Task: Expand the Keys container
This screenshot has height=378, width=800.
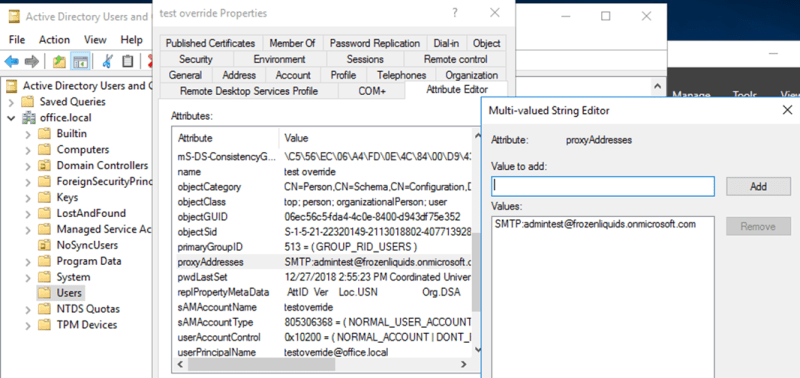Action: tap(29, 197)
